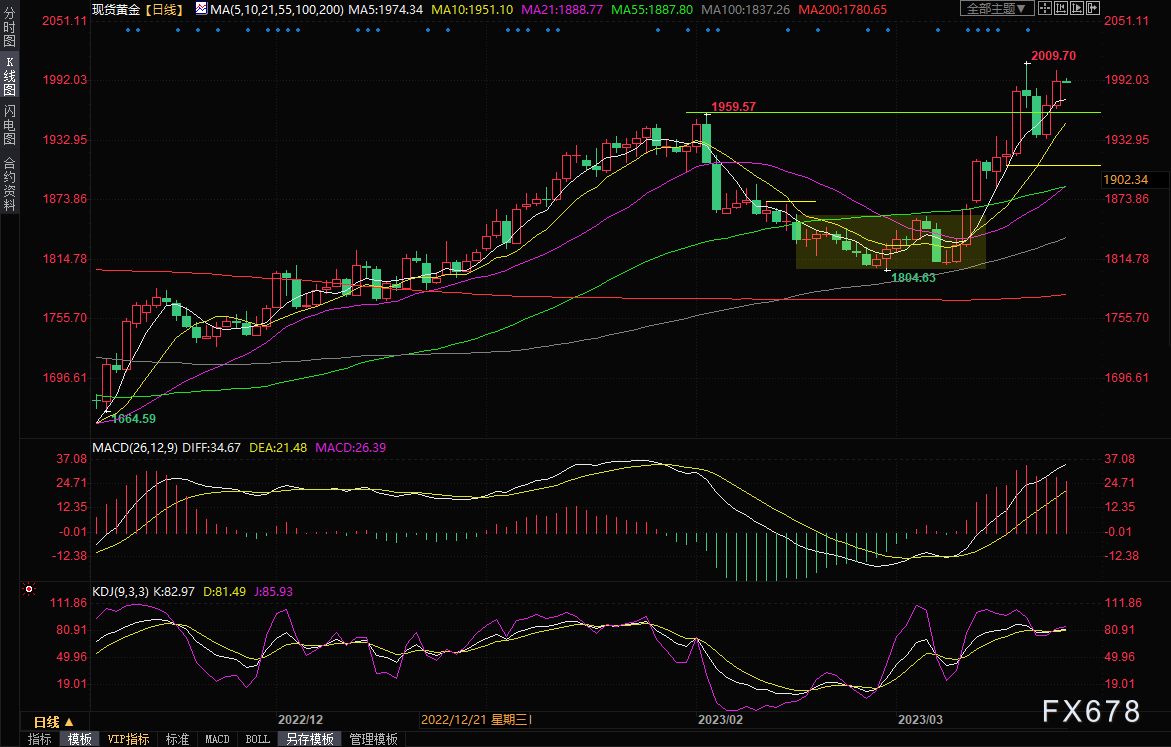Open the VIP指标 template
Image resolution: width=1171 pixels, height=747 pixels.
(128, 739)
